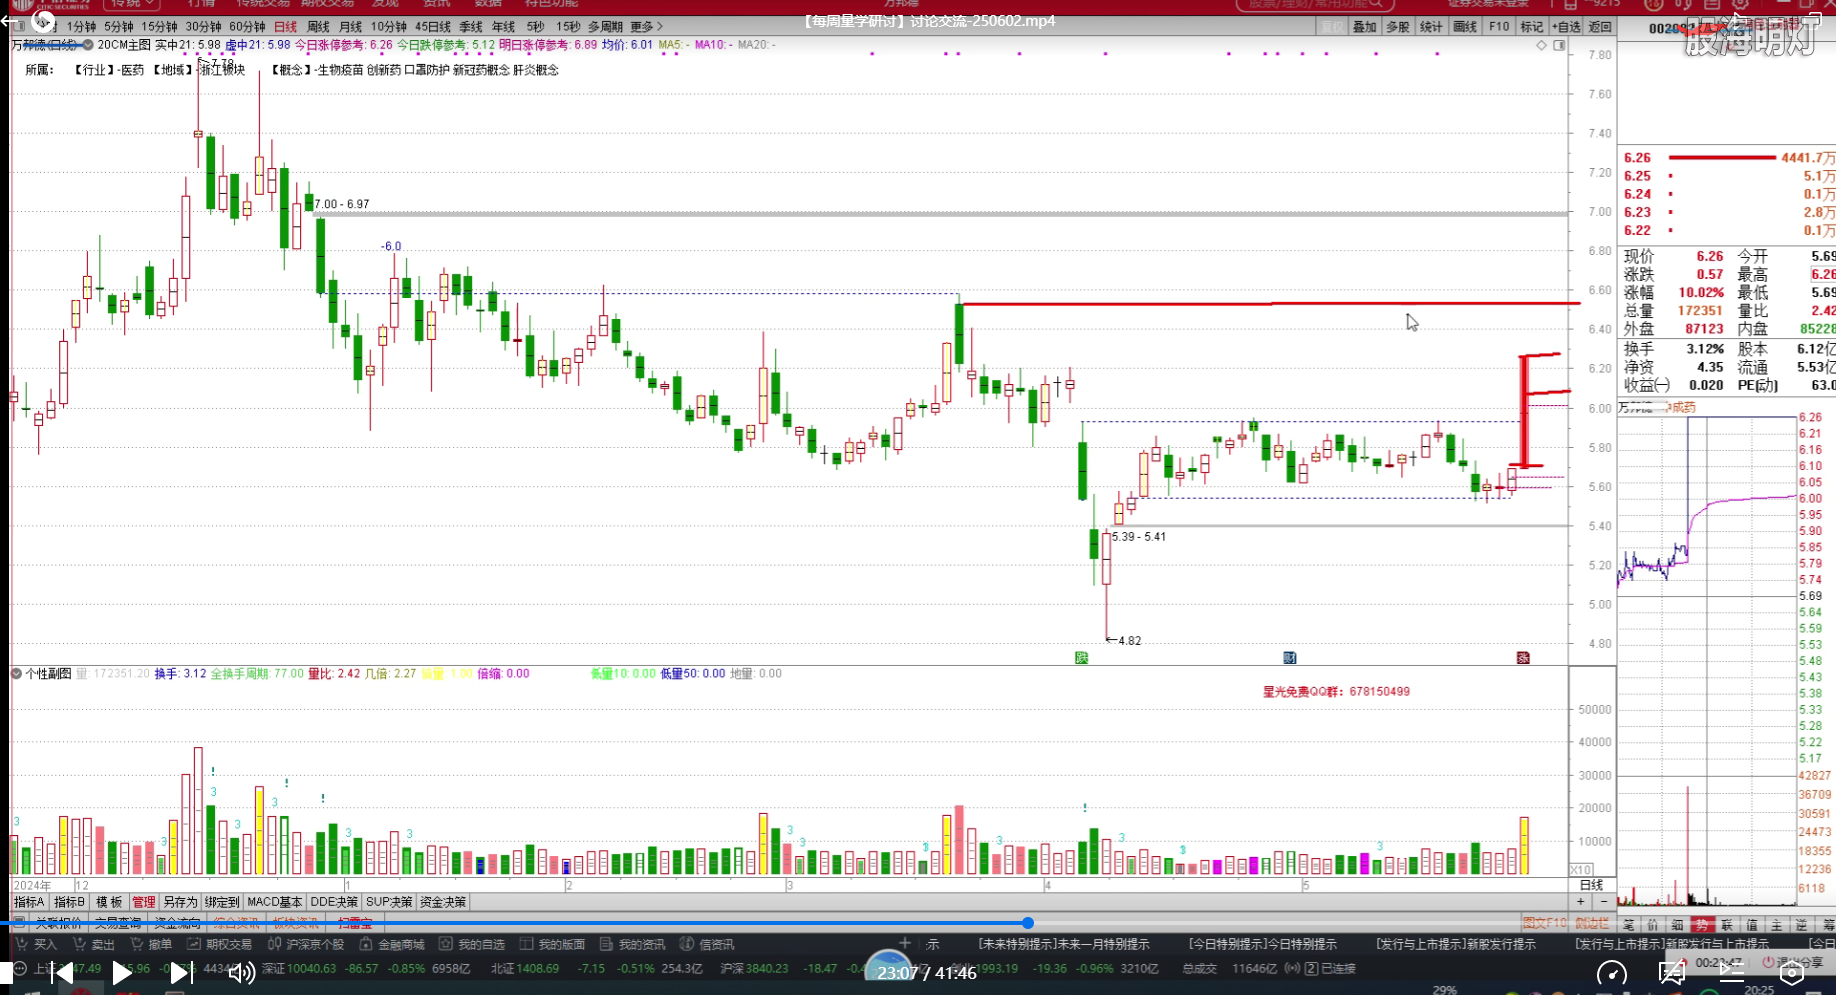Select MACD基本 indicator template
Image resolution: width=1836 pixels, height=995 pixels.
click(x=274, y=902)
